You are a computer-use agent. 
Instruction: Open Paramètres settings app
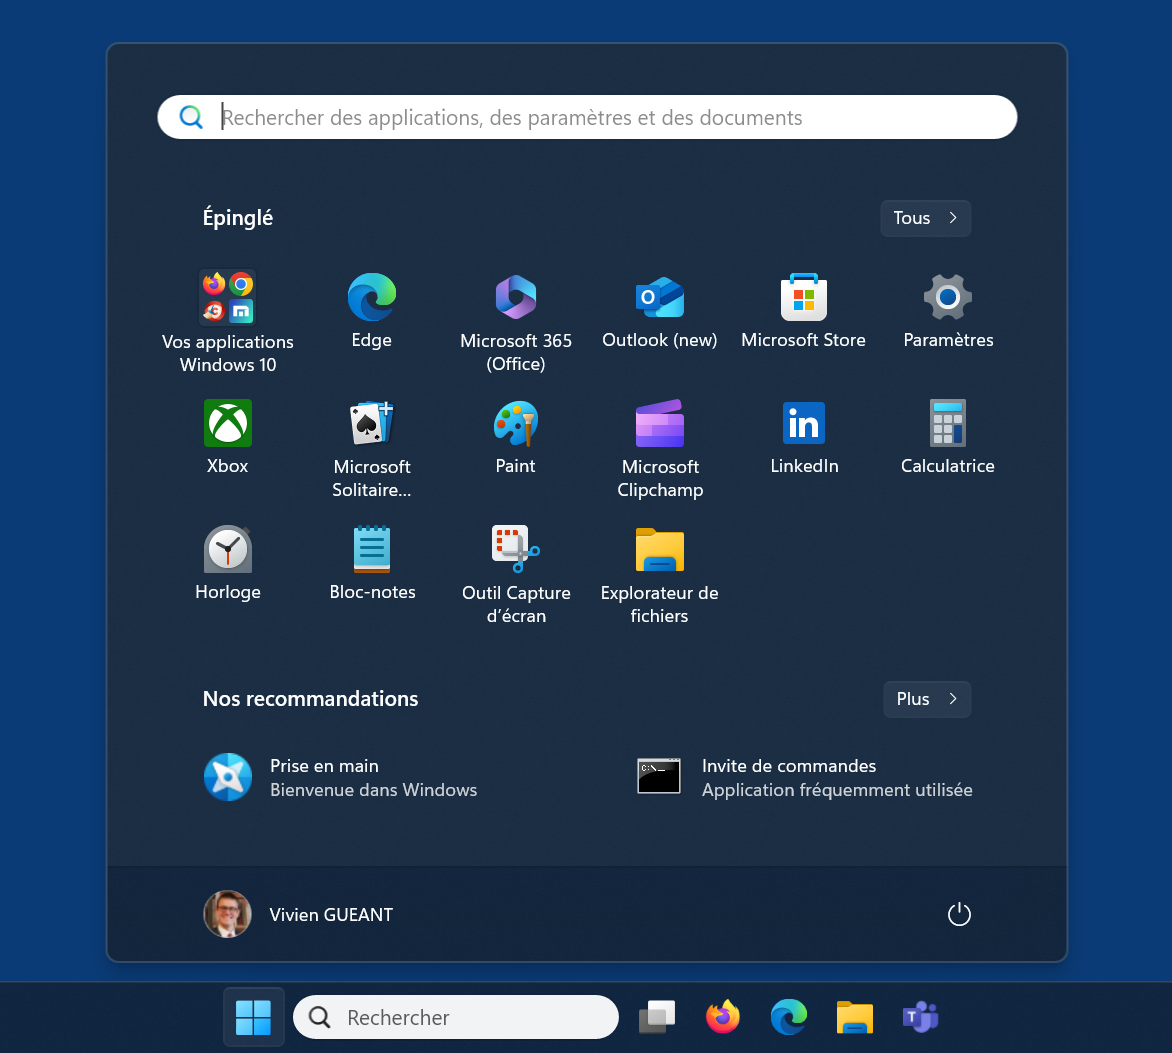click(x=948, y=310)
